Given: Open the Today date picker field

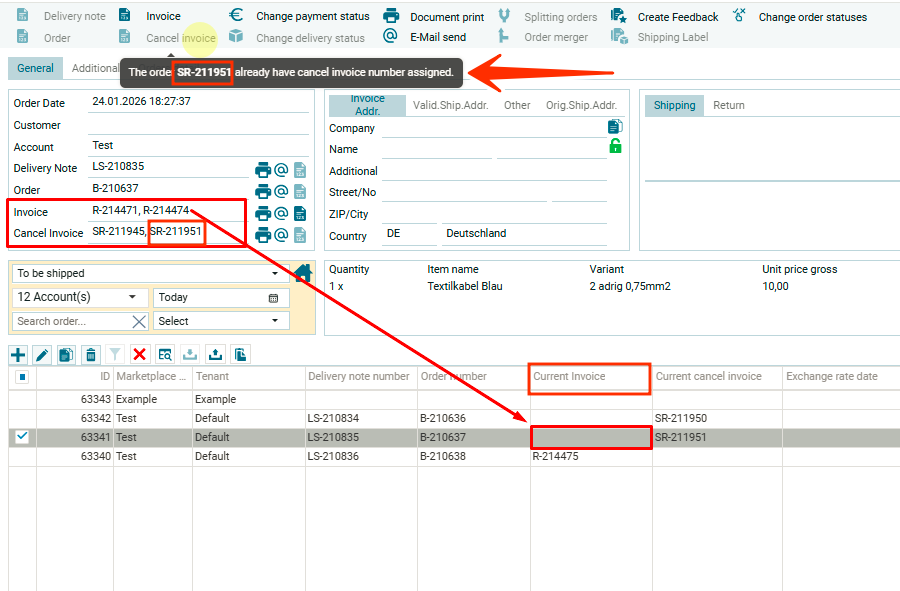Looking at the screenshot, I should [221, 297].
